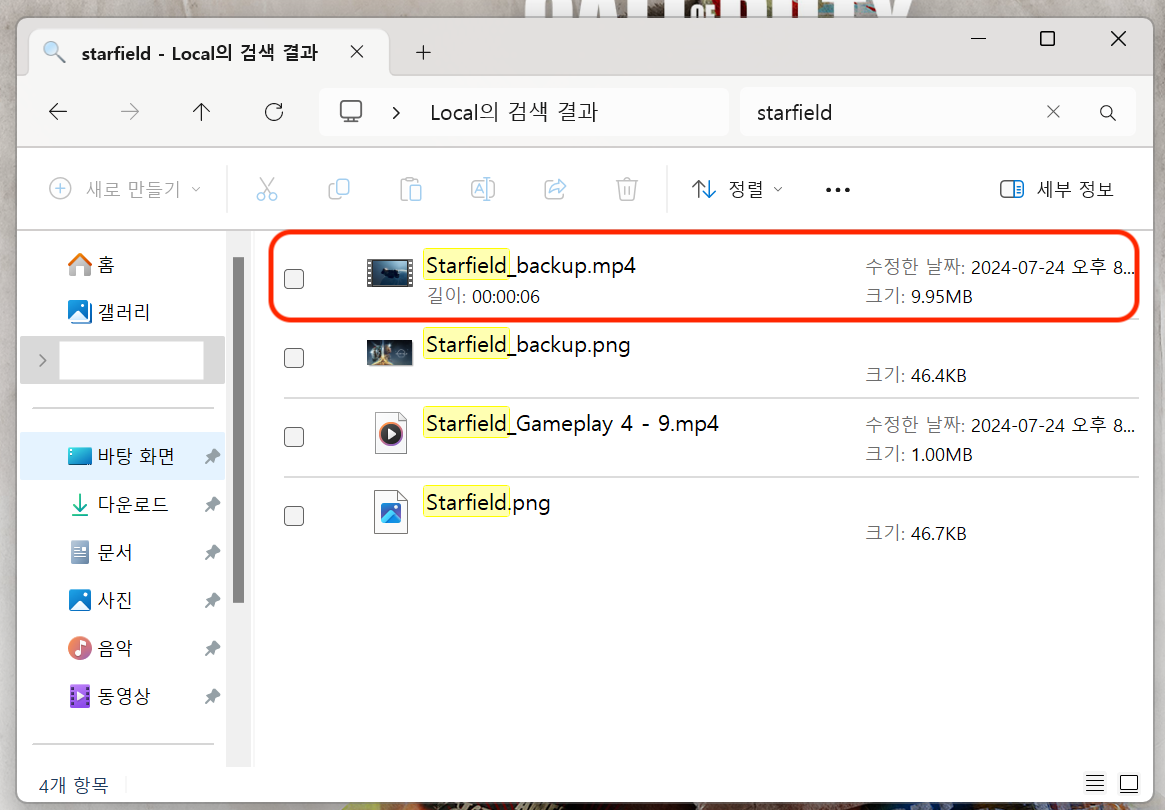Click the Copy icon in toolbar
The height and width of the screenshot is (810, 1165).
339,189
